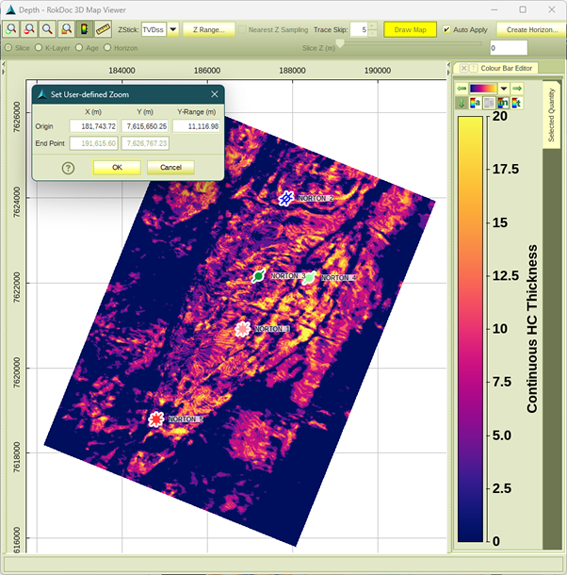Confirm zoom dialog with OK button
The width and height of the screenshot is (567, 575).
tap(117, 168)
